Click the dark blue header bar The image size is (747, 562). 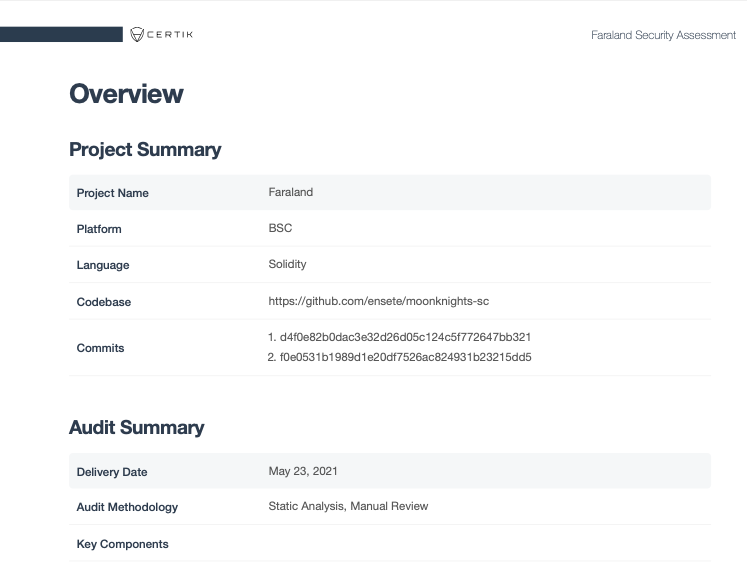coord(62,35)
